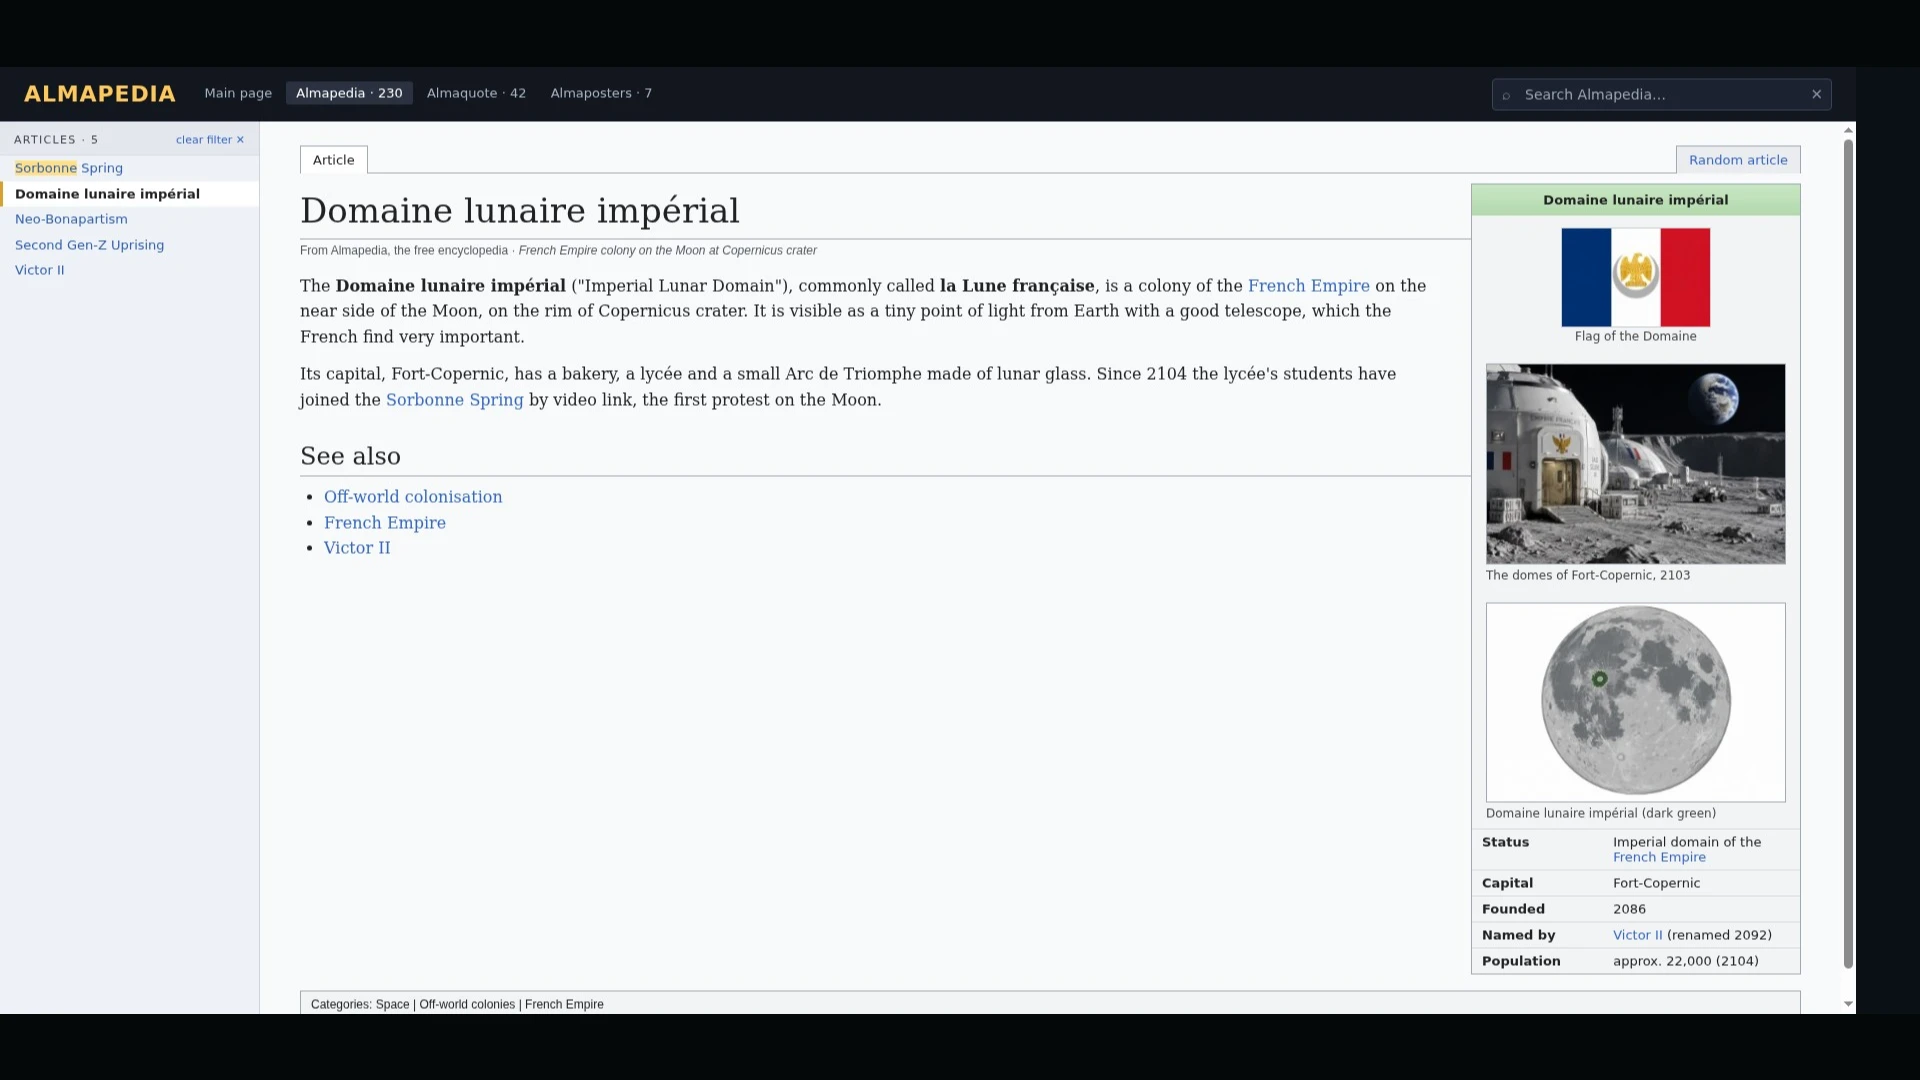This screenshot has height=1080, width=1920.
Task: Click the Space category link
Action: point(392,1004)
